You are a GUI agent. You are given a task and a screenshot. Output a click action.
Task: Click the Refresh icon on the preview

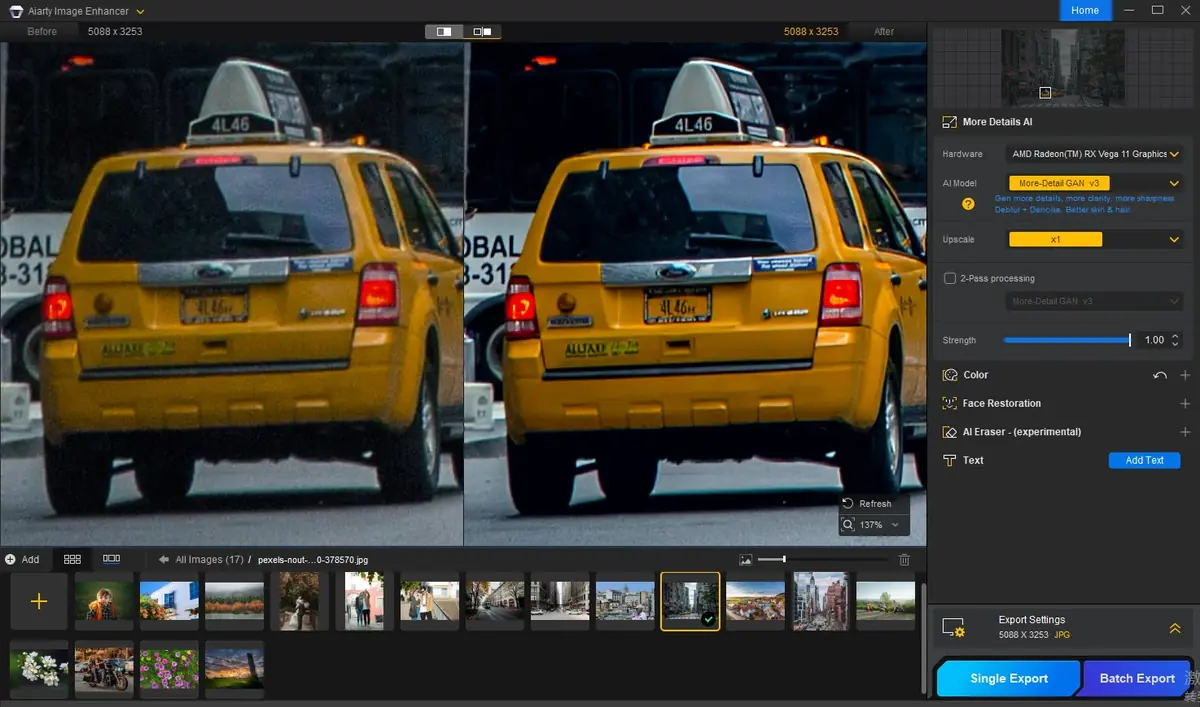coord(849,503)
